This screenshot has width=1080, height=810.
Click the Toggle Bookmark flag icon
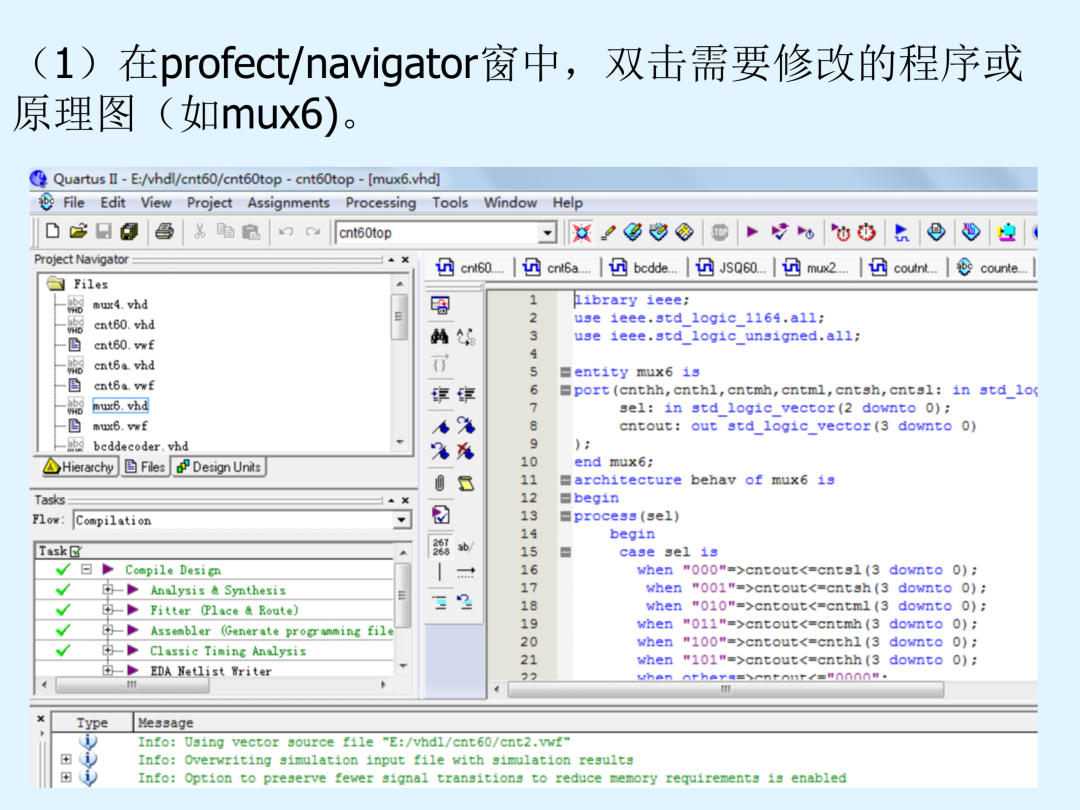439,426
